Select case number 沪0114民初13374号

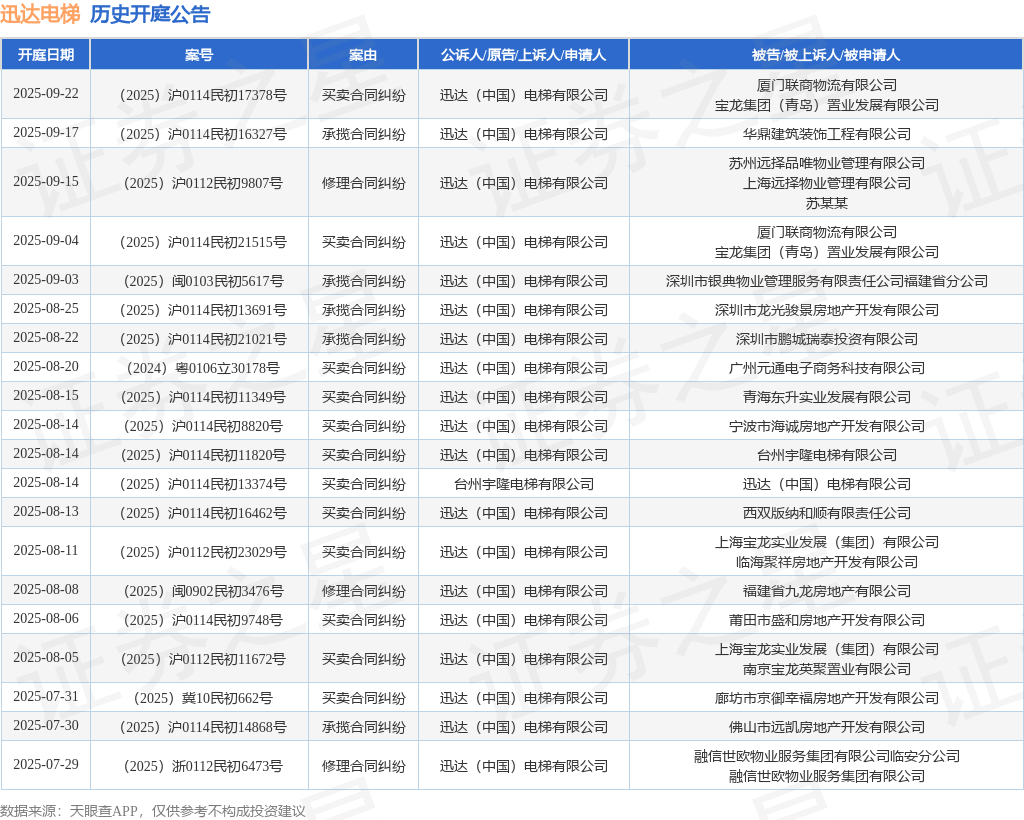(x=203, y=484)
